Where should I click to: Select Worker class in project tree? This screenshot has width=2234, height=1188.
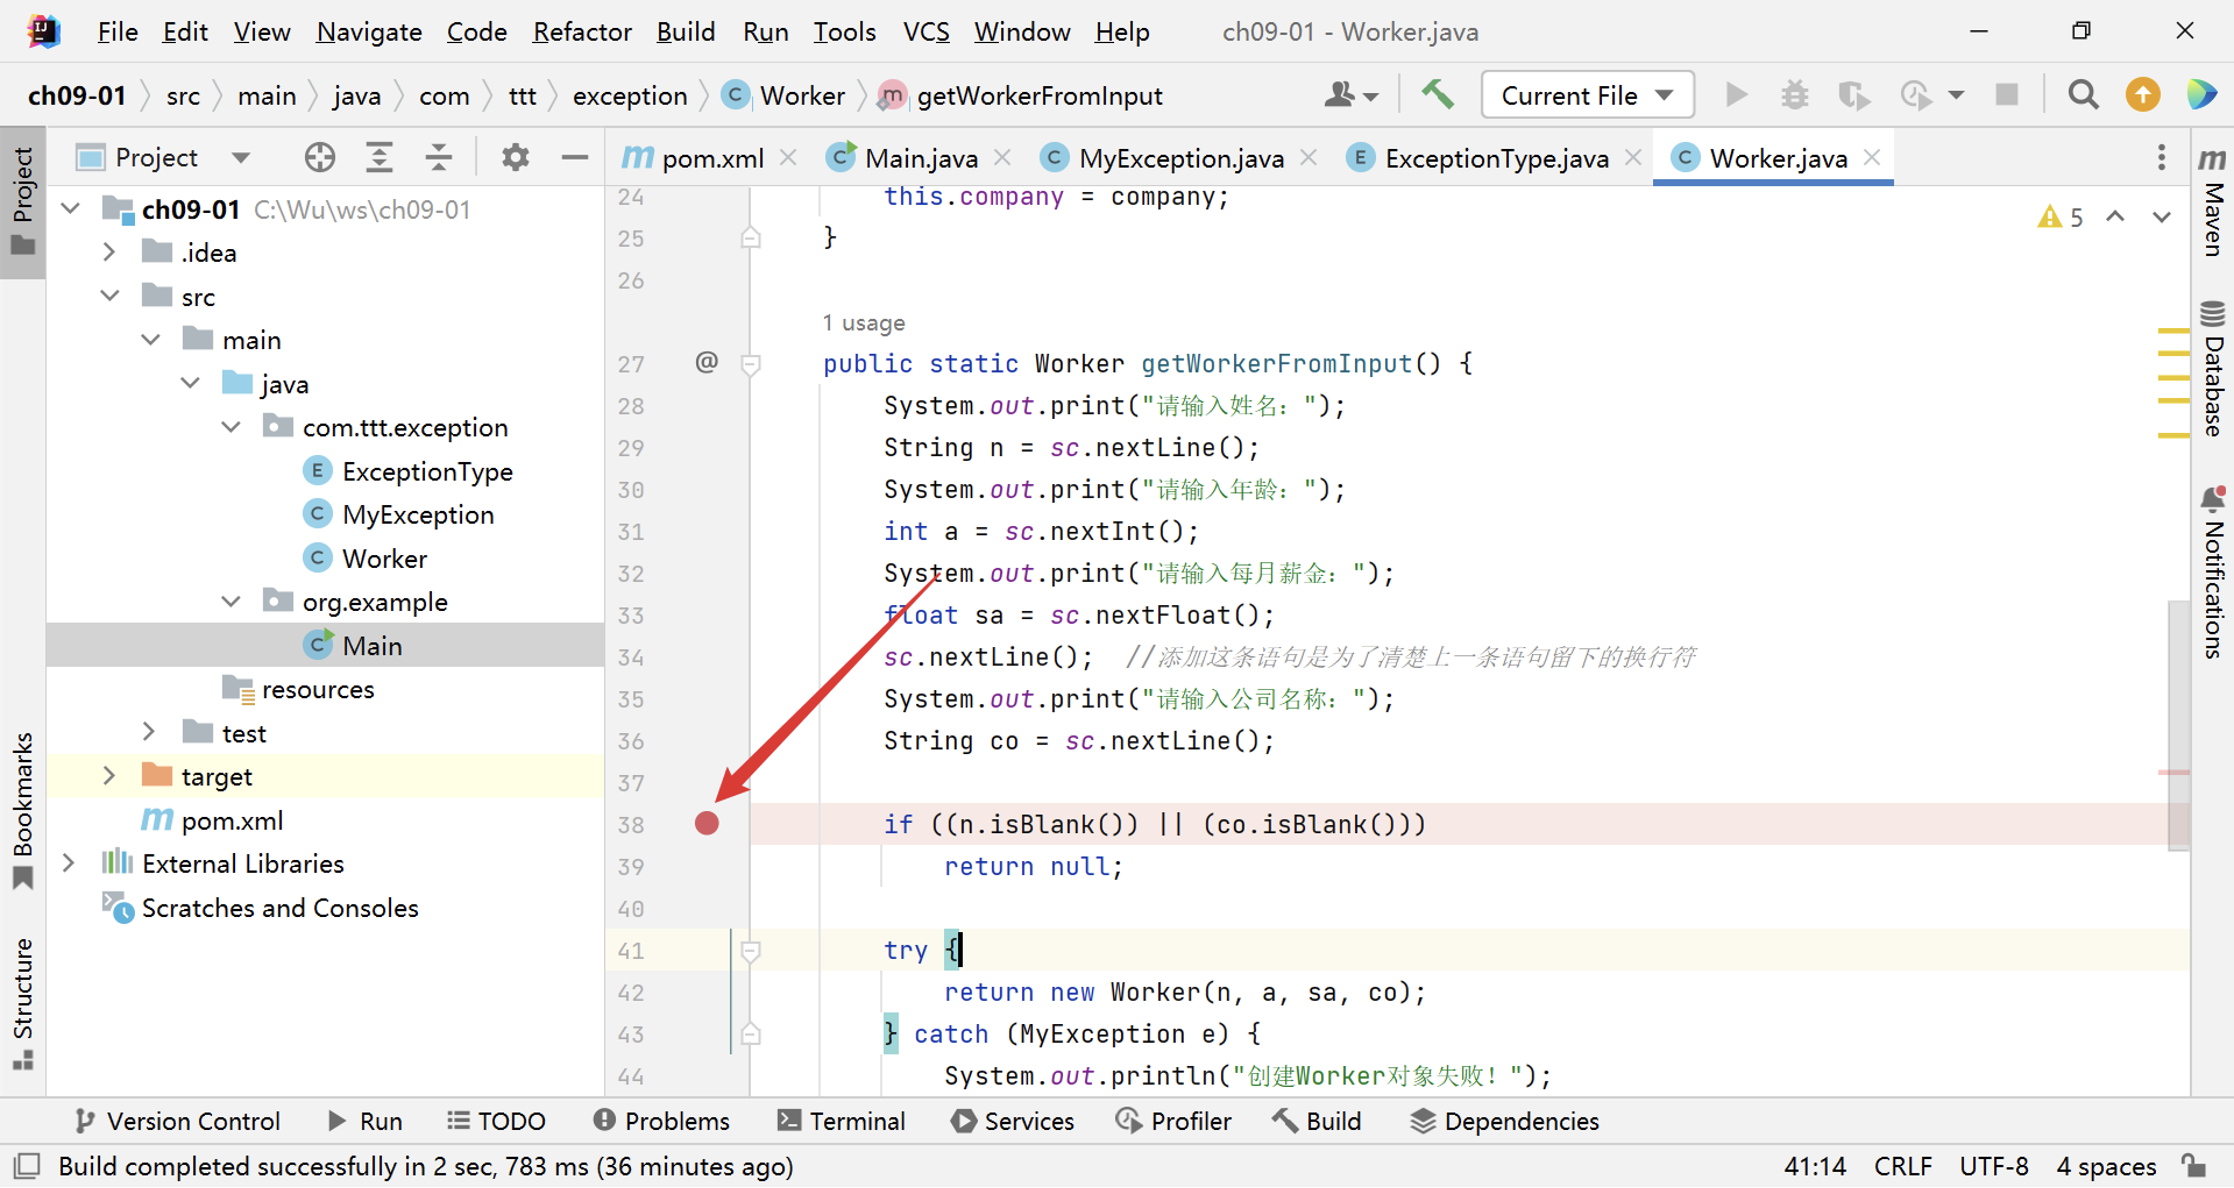[x=384, y=558]
